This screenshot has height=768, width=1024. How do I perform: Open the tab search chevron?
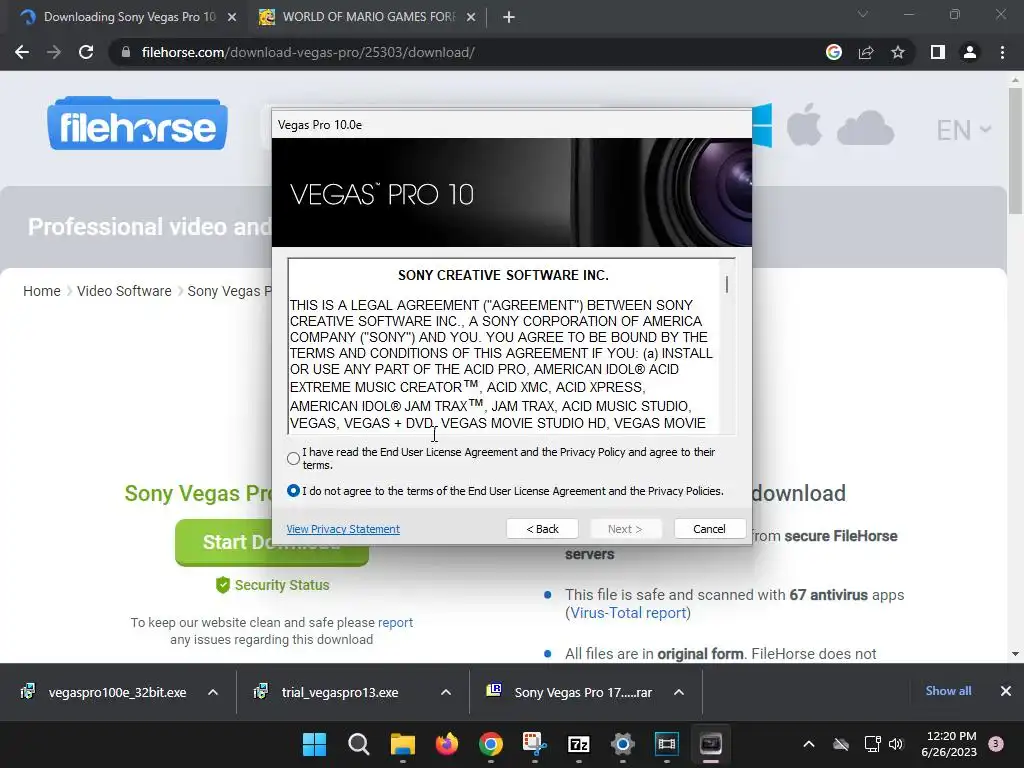863,14
